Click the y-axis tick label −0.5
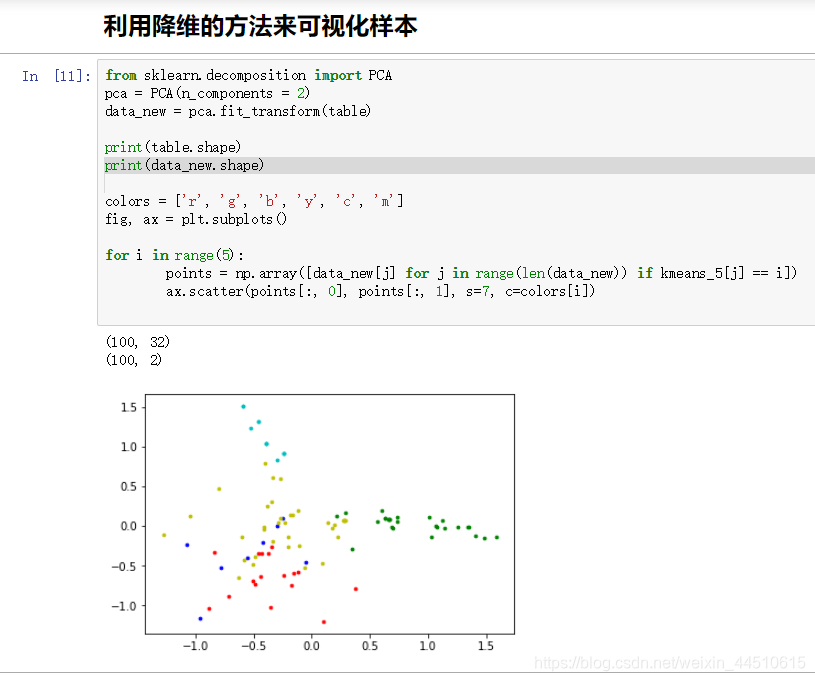Image resolution: width=815 pixels, height=681 pixels. 124,566
